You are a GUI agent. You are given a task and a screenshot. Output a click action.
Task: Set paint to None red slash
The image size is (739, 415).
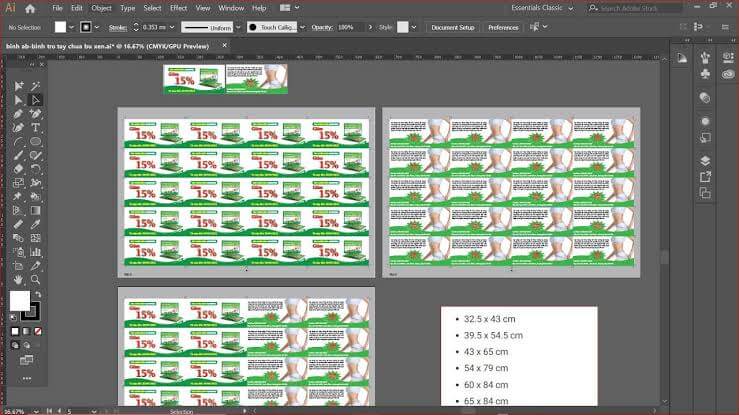point(38,332)
